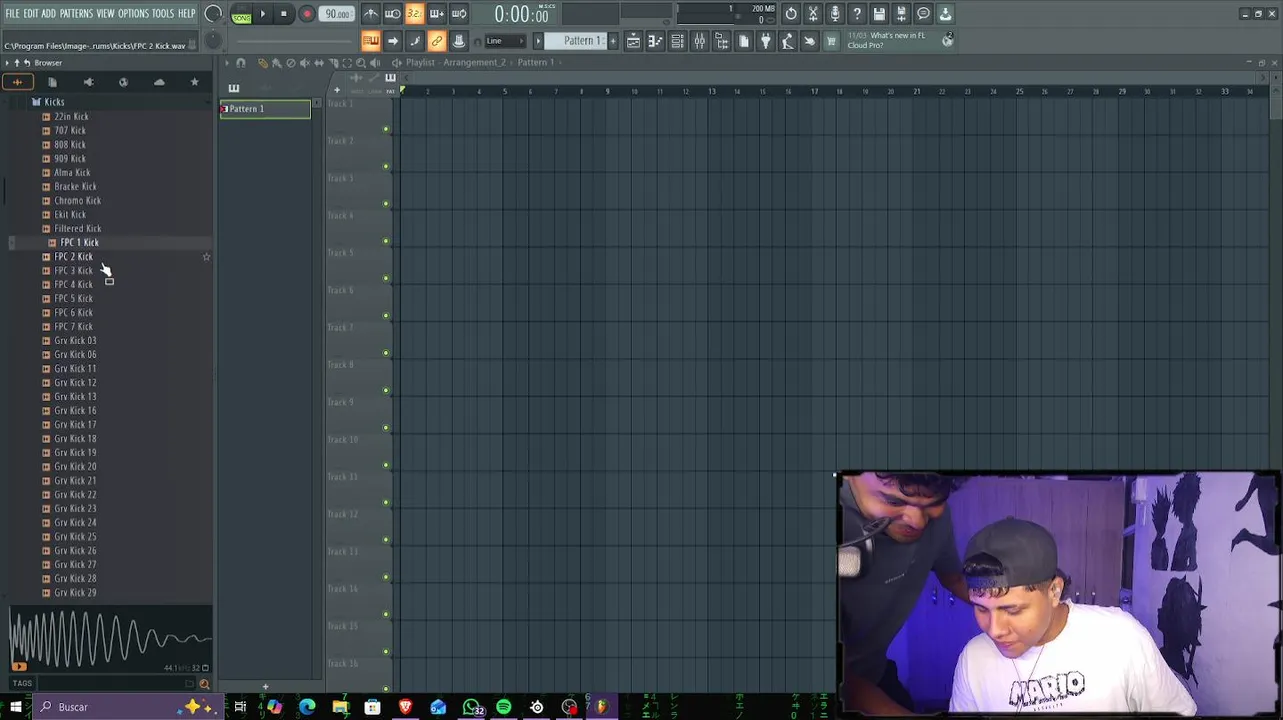Toggle the 3-2-1 countdown before recording
This screenshot has width=1283, height=720.
pos(414,14)
